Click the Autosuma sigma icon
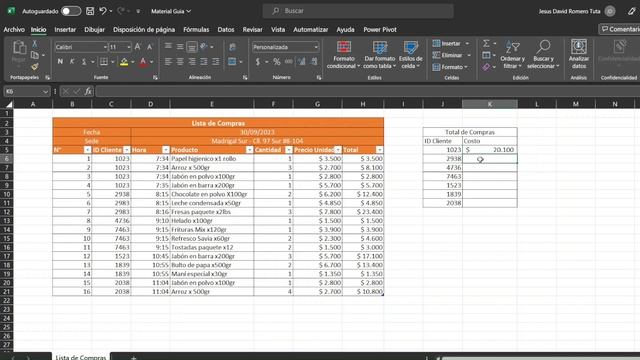This screenshot has height=360, width=640. [x=486, y=43]
